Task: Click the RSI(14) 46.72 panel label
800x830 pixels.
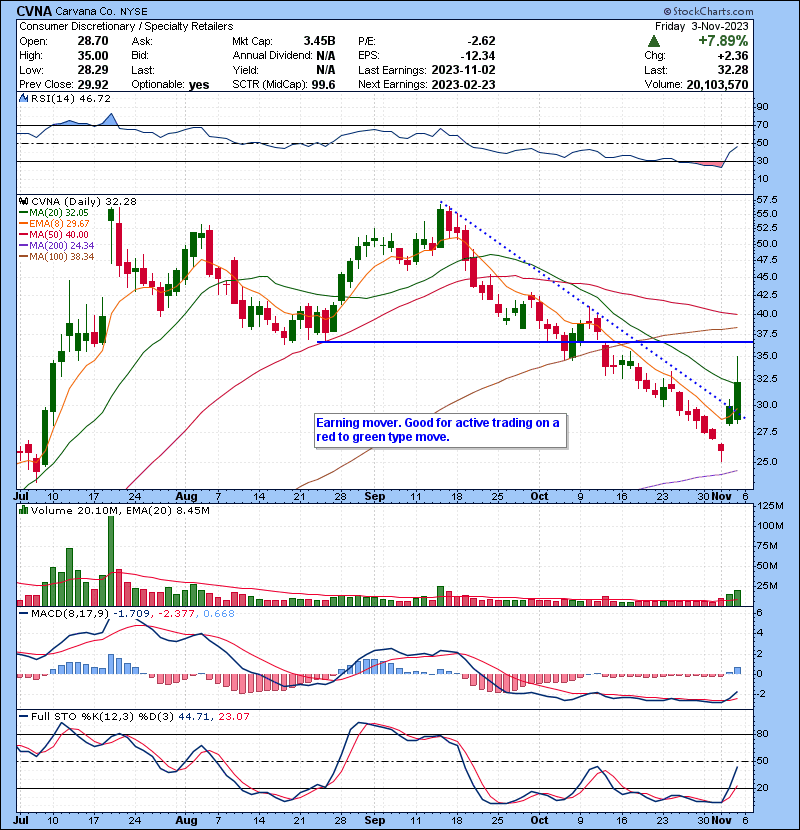Action: pos(70,98)
